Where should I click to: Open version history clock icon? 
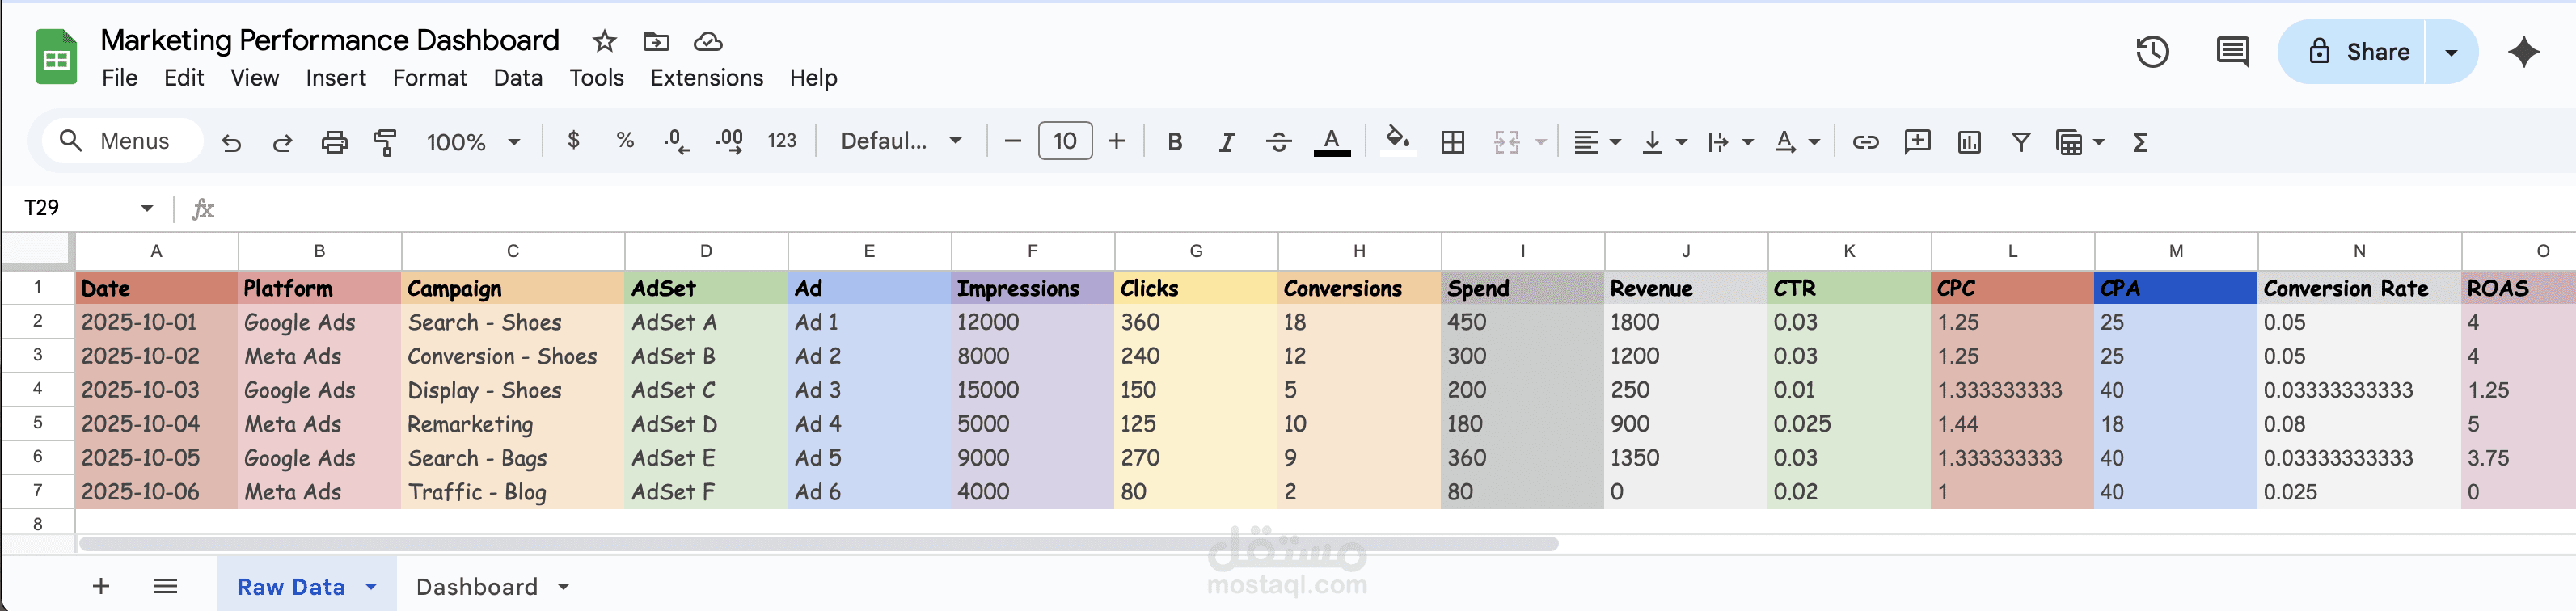2152,52
